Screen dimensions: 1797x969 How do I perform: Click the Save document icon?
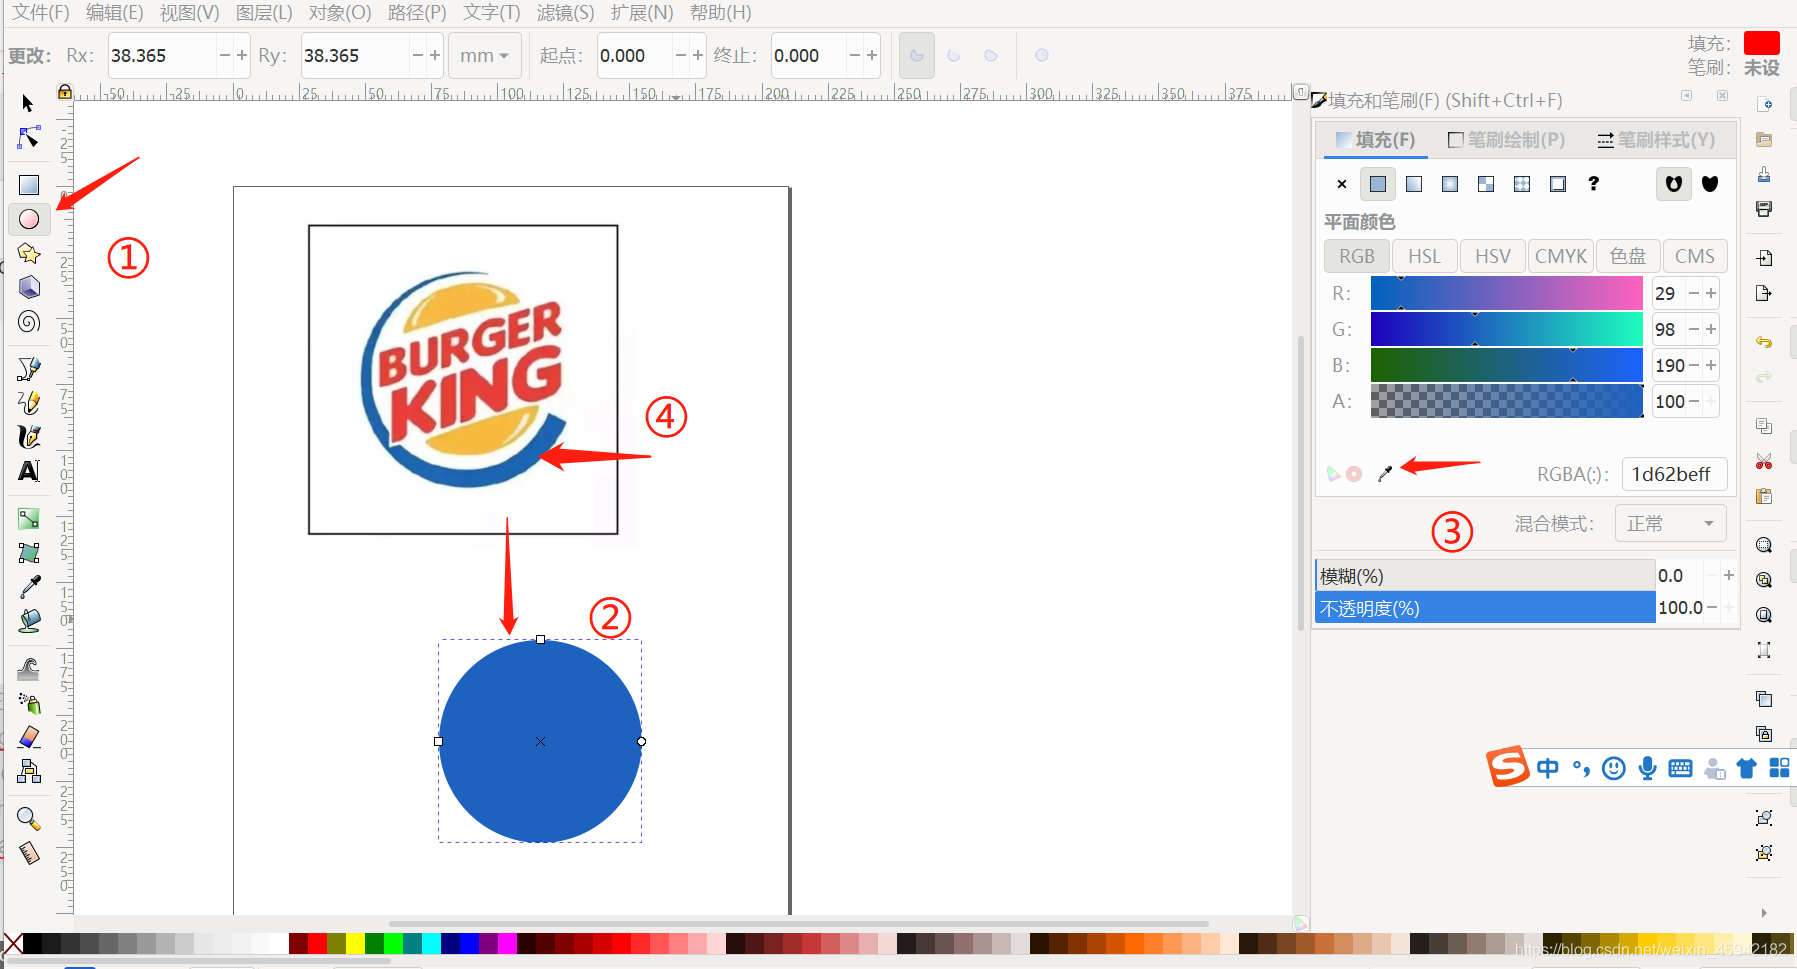pos(1764,175)
